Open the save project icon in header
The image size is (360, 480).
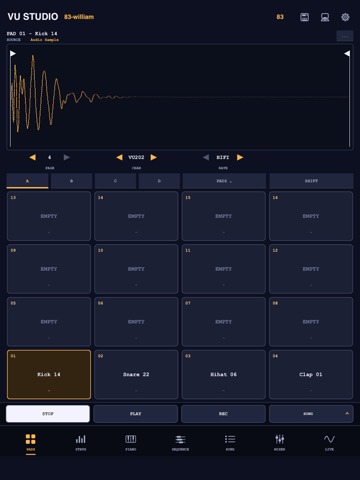(304, 17)
